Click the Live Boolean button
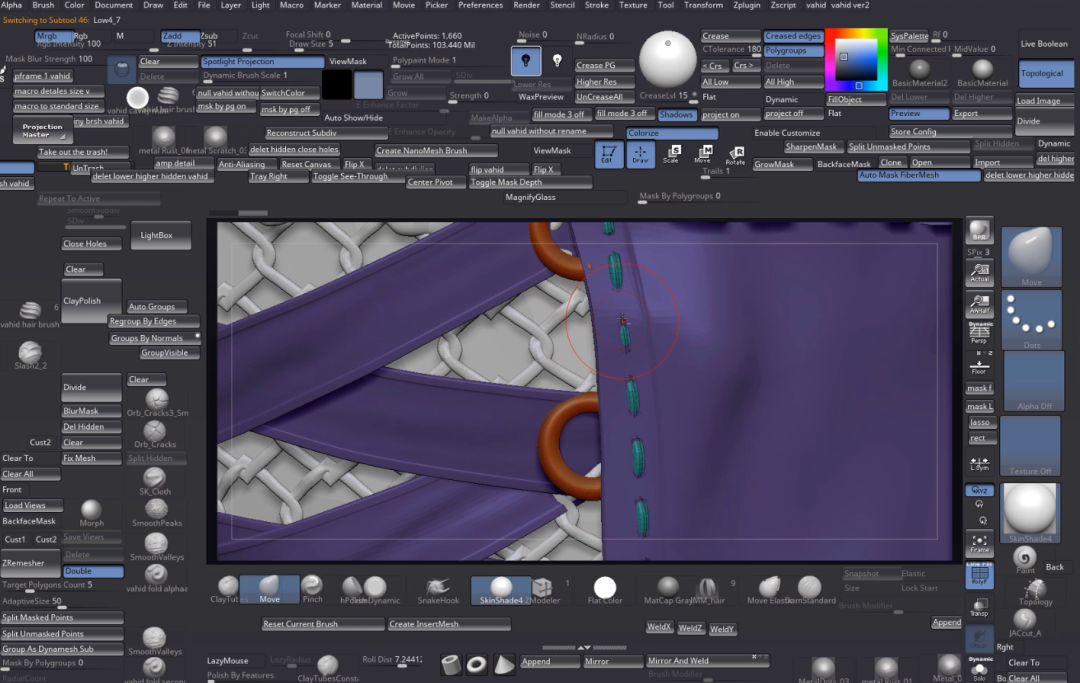 pyautogui.click(x=1046, y=44)
